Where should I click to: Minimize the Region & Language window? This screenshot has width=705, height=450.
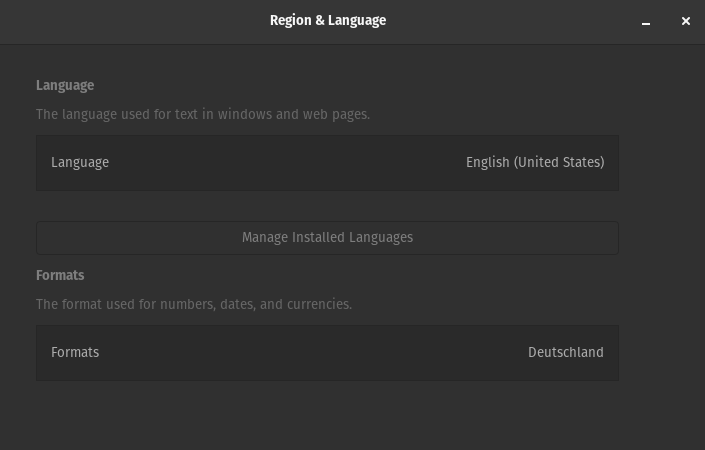point(646,21)
